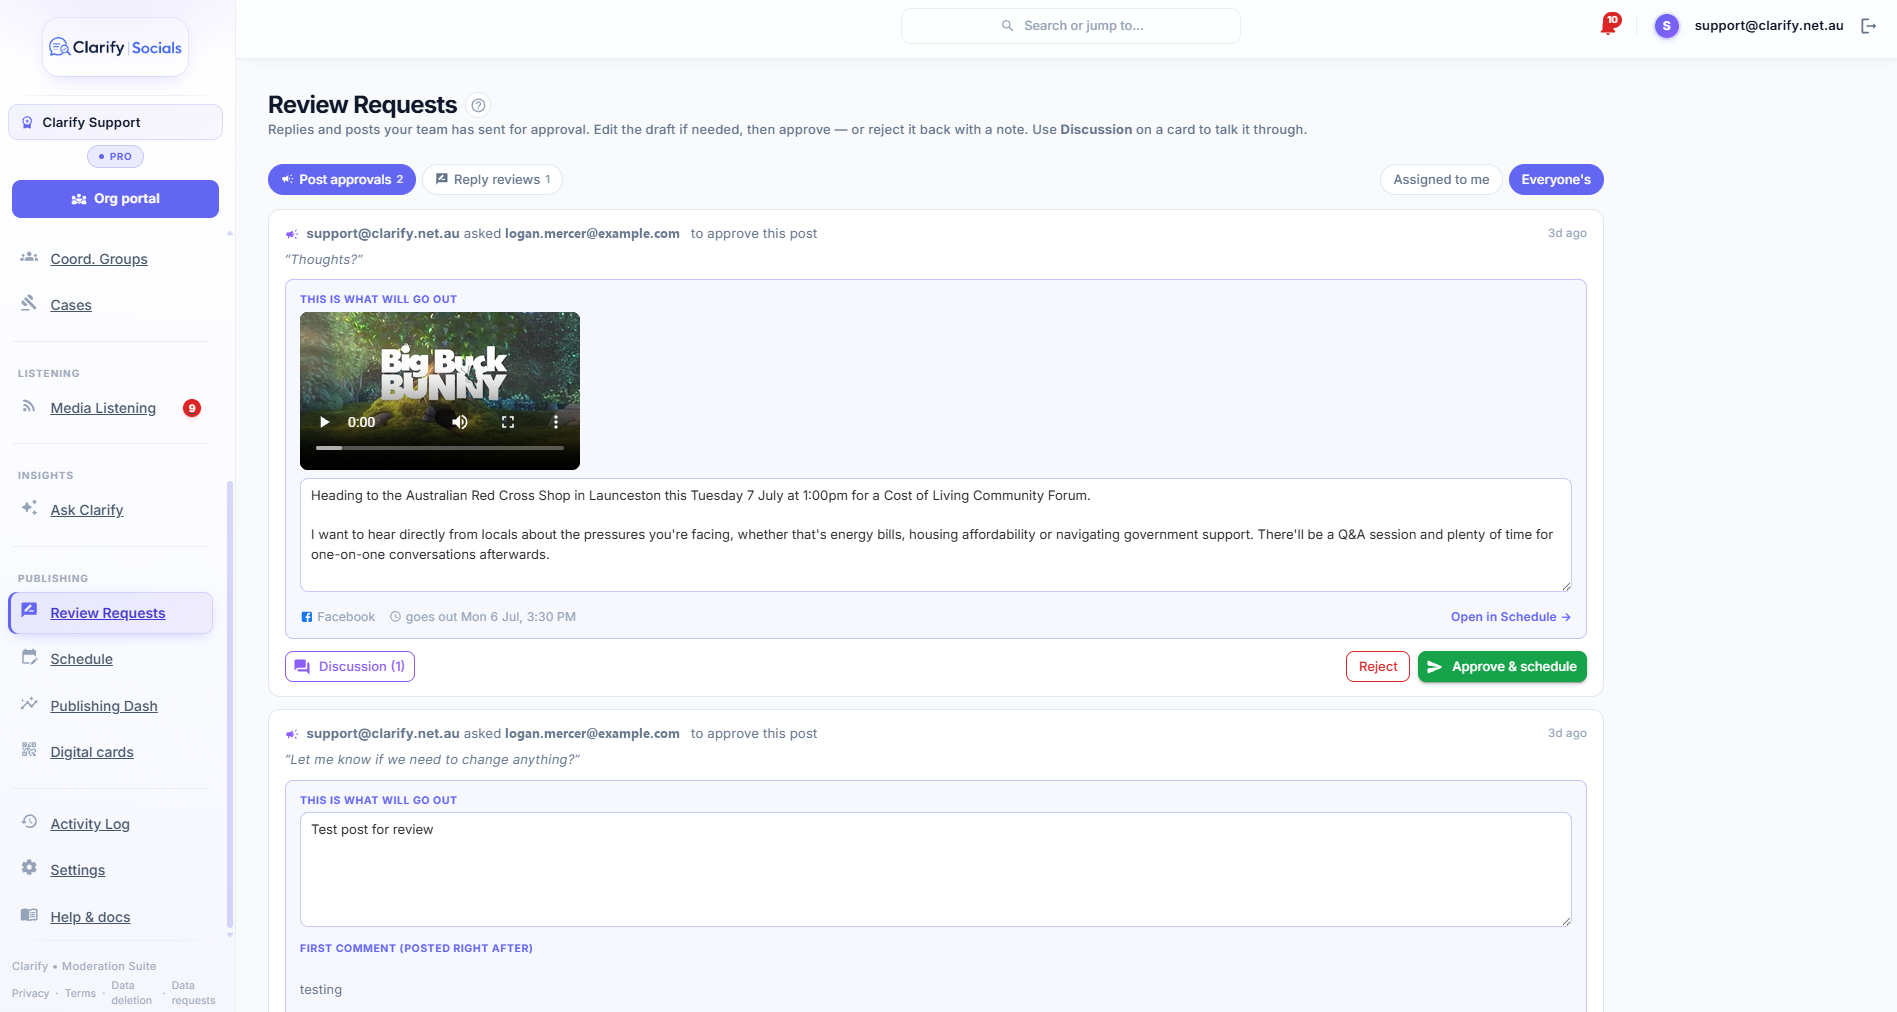The height and width of the screenshot is (1012, 1897).
Task: Open the Schedule page
Action: click(82, 659)
